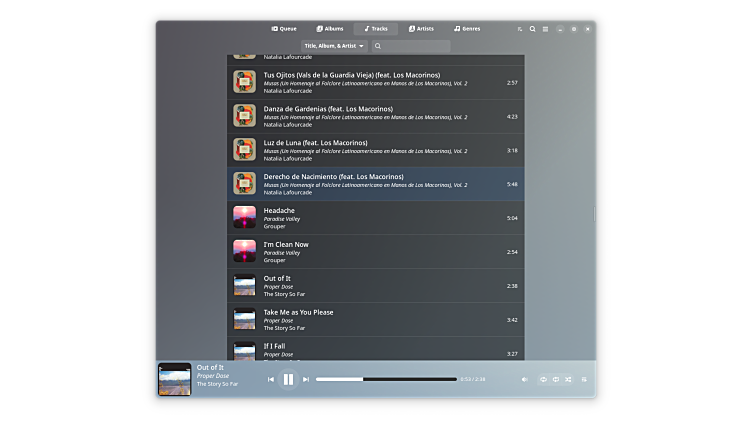The image size is (752, 423).
Task: Click the Tus Ojitos track album art
Action: coord(245,82)
